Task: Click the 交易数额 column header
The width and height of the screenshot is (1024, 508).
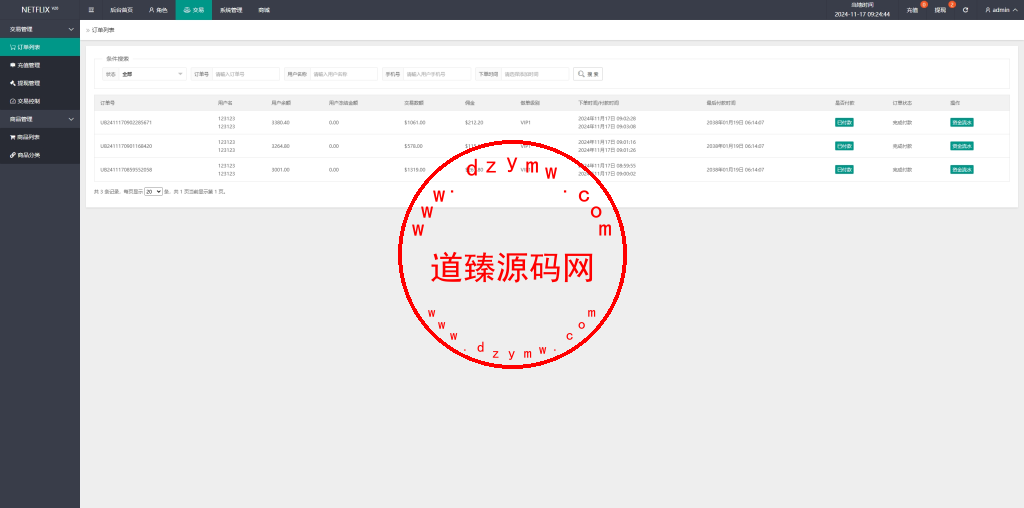Action: coord(414,103)
